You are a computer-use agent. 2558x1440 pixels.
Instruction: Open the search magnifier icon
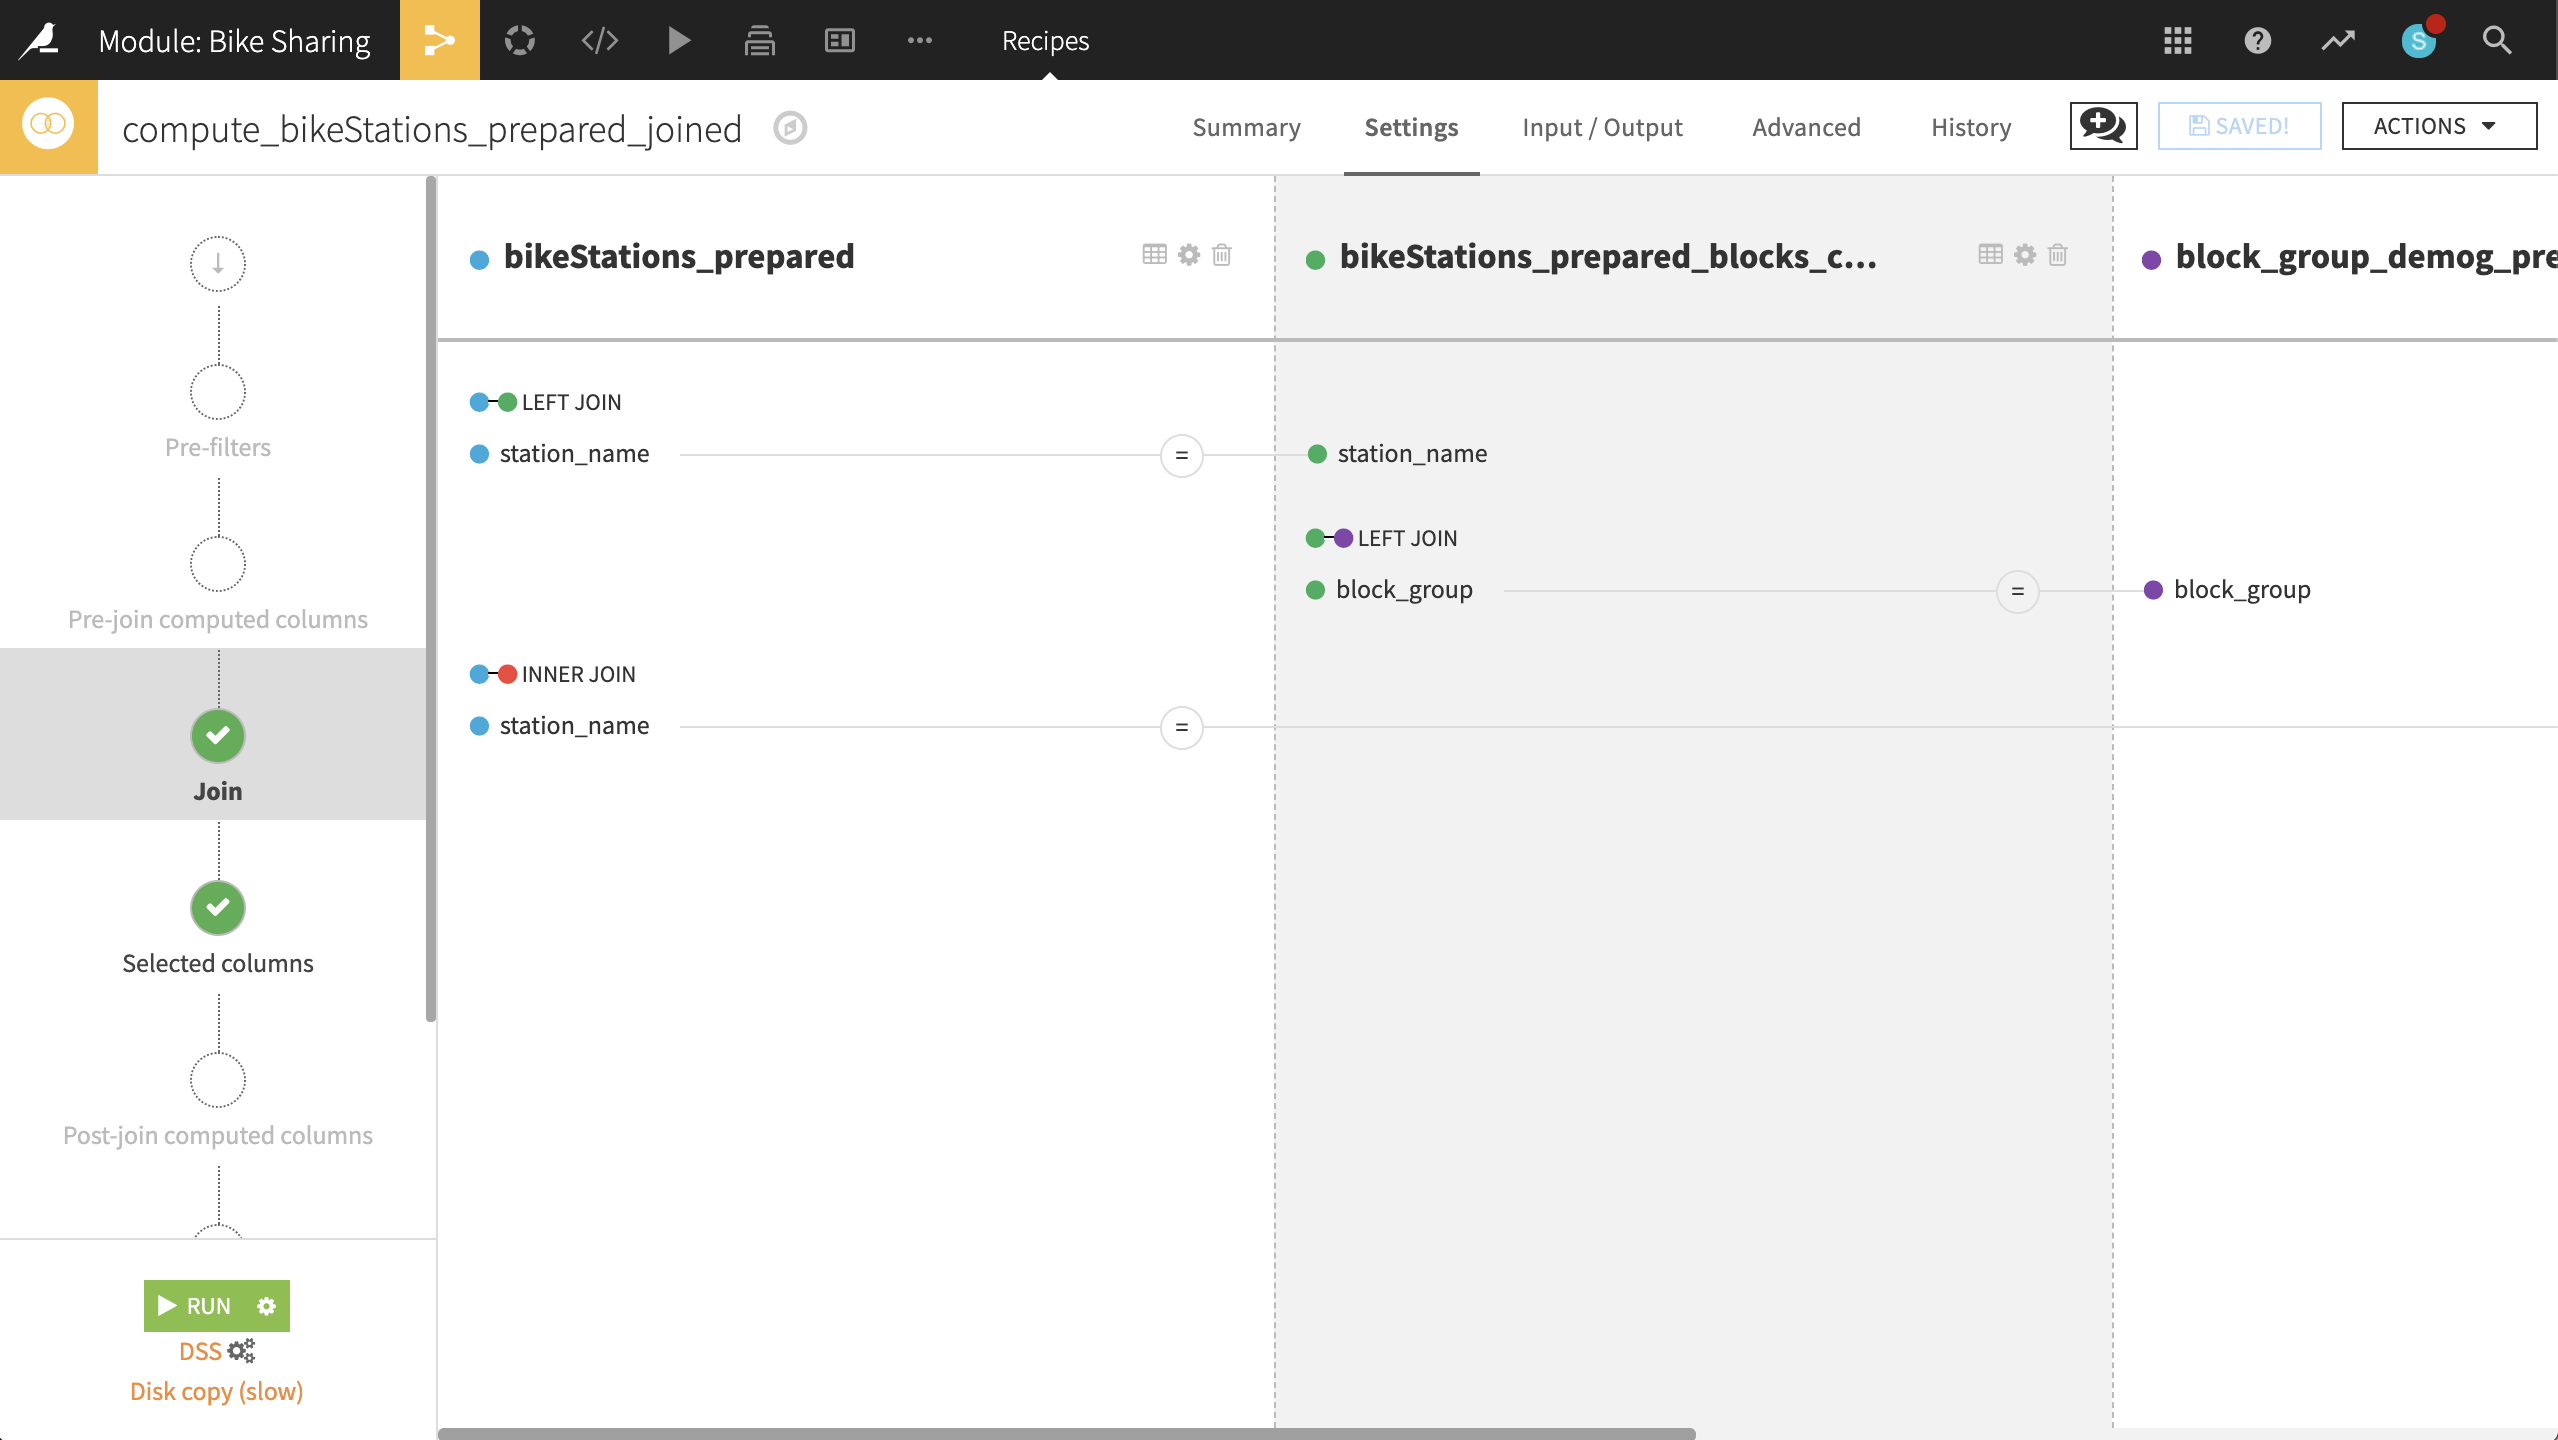tap(2497, 40)
